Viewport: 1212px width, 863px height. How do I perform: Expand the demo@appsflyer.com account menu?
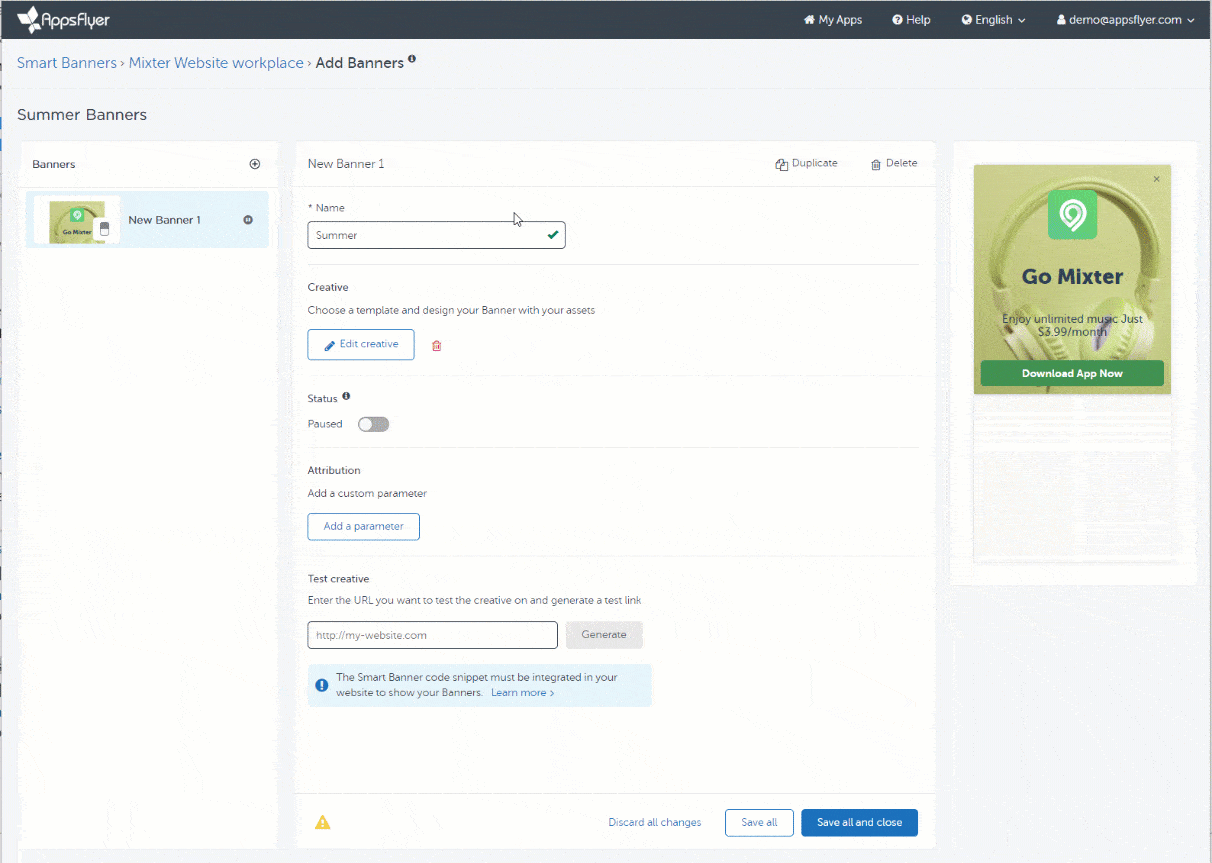[1125, 20]
